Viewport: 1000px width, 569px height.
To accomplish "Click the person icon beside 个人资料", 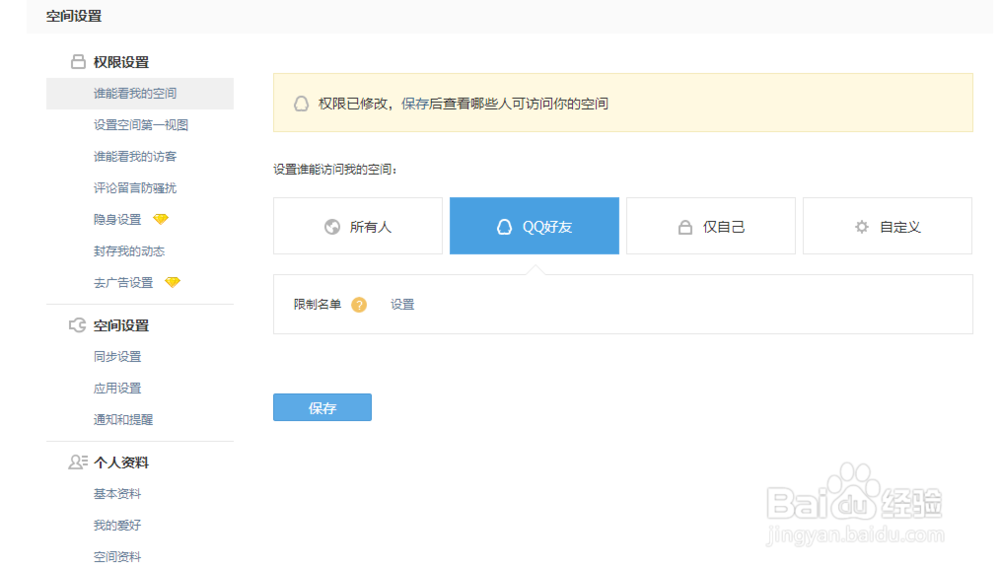I will [78, 462].
